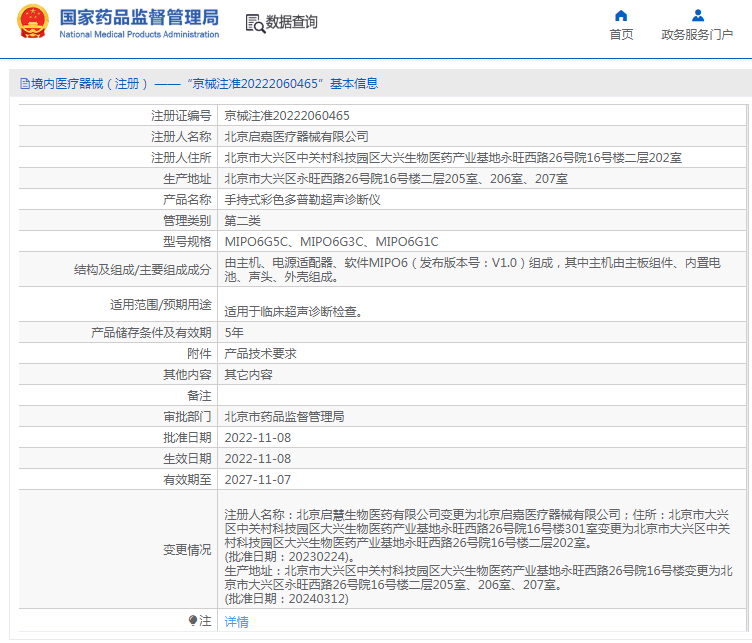
Task: Click the 政务服务门户 user icon
Action: tap(697, 16)
